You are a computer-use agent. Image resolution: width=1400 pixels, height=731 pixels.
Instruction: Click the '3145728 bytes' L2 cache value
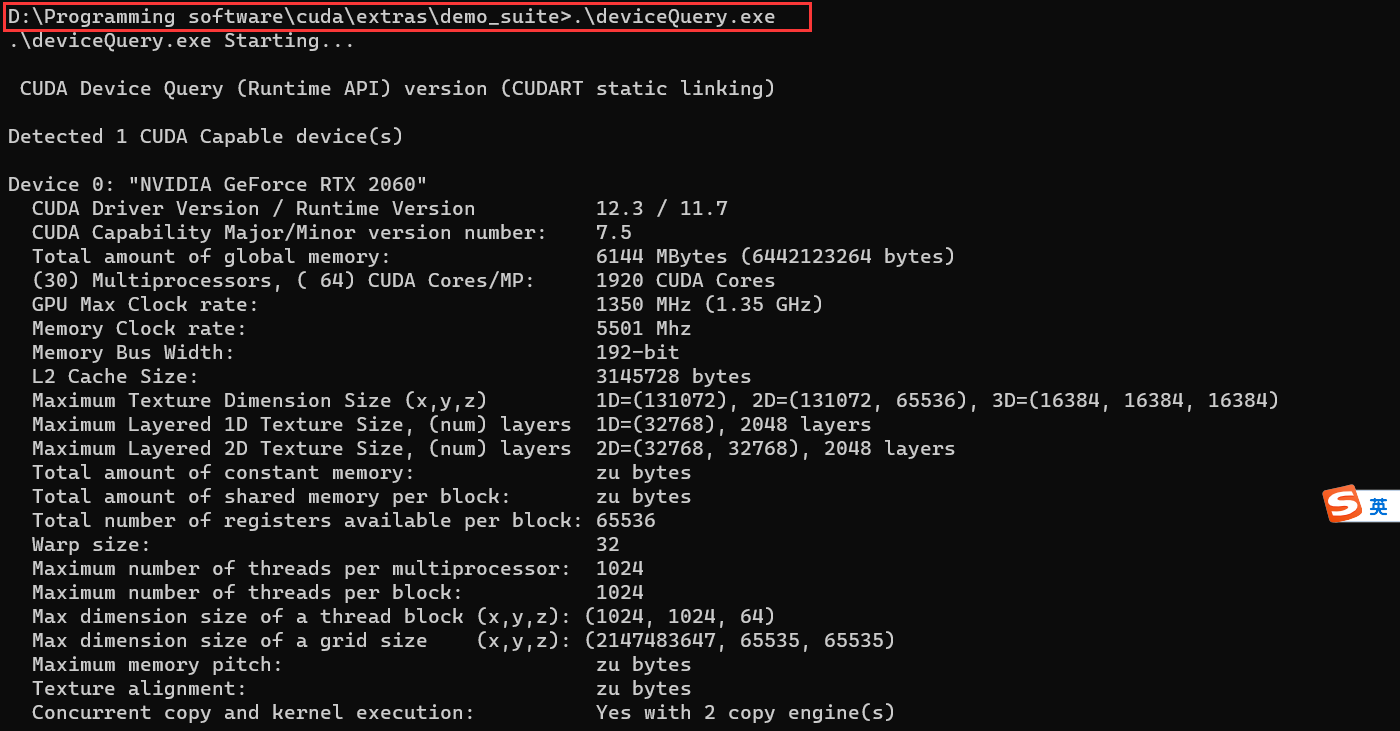coord(674,377)
